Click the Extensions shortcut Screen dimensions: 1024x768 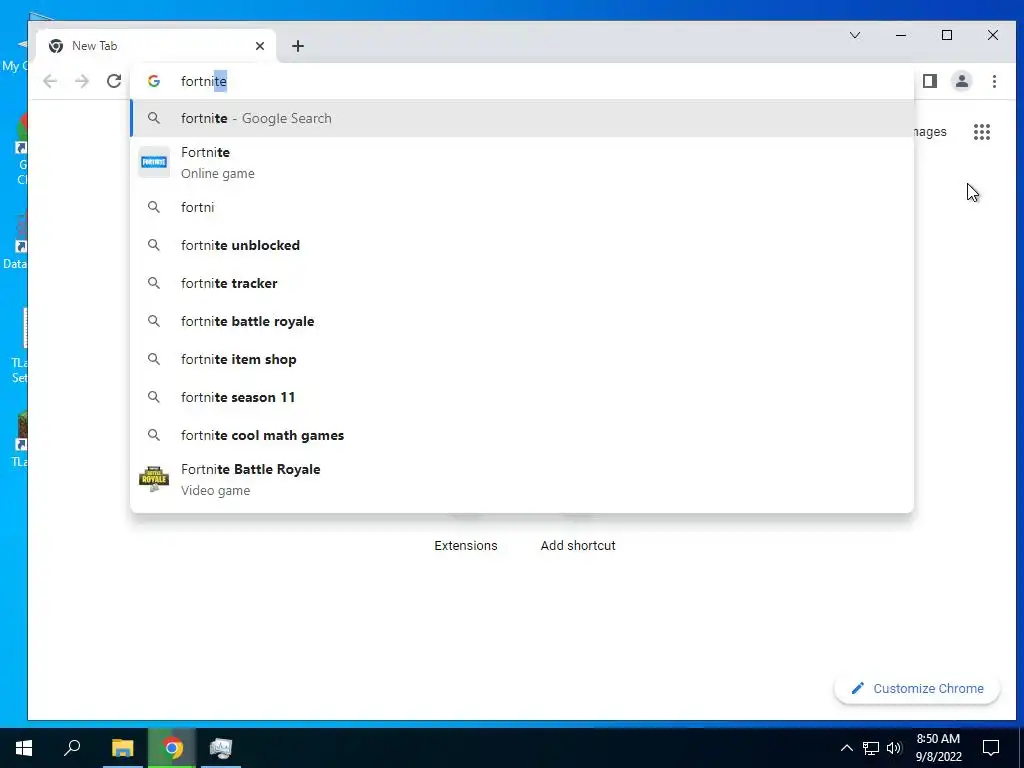pos(466,545)
